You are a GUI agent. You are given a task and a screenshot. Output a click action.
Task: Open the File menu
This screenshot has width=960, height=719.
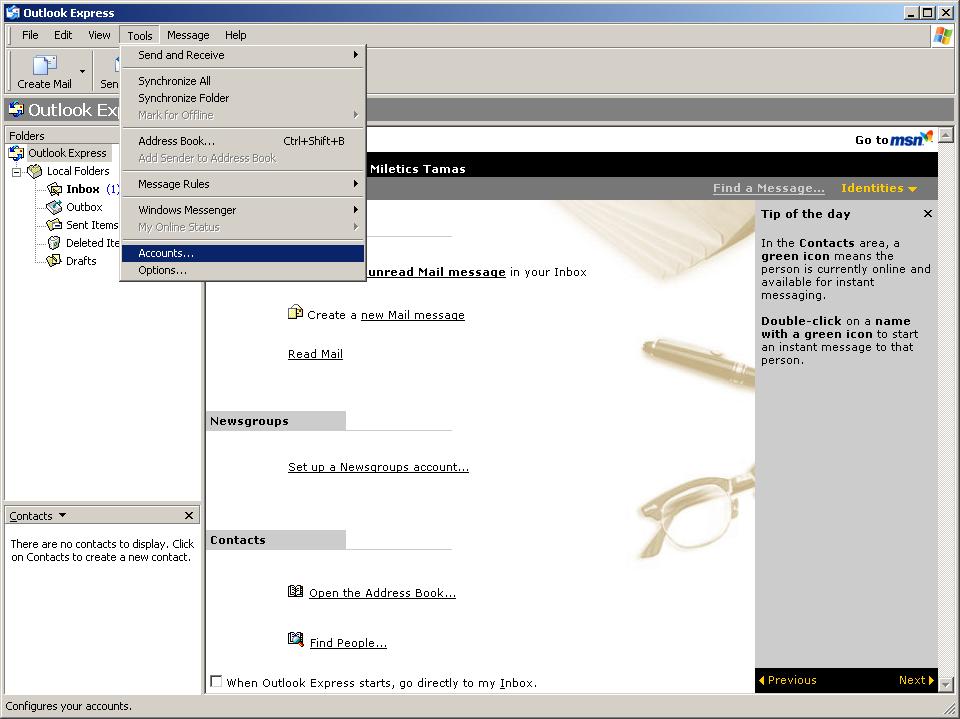pyautogui.click(x=30, y=35)
